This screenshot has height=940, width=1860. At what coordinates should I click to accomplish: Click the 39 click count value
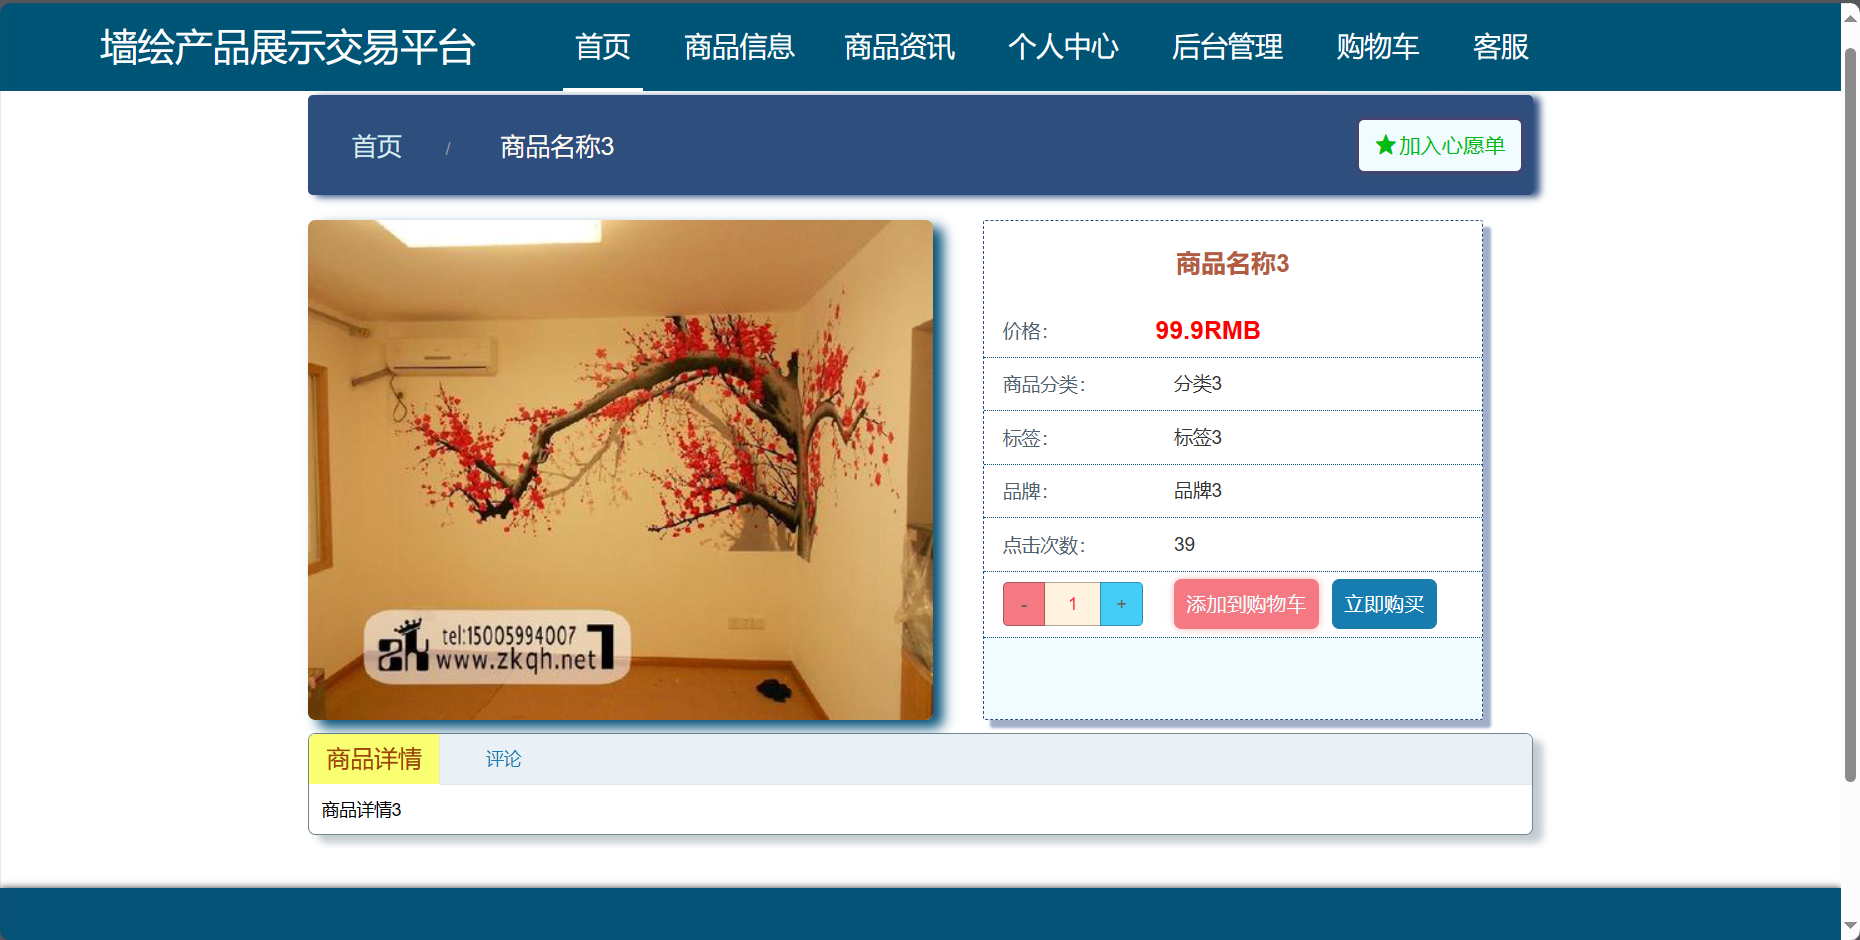point(1184,544)
